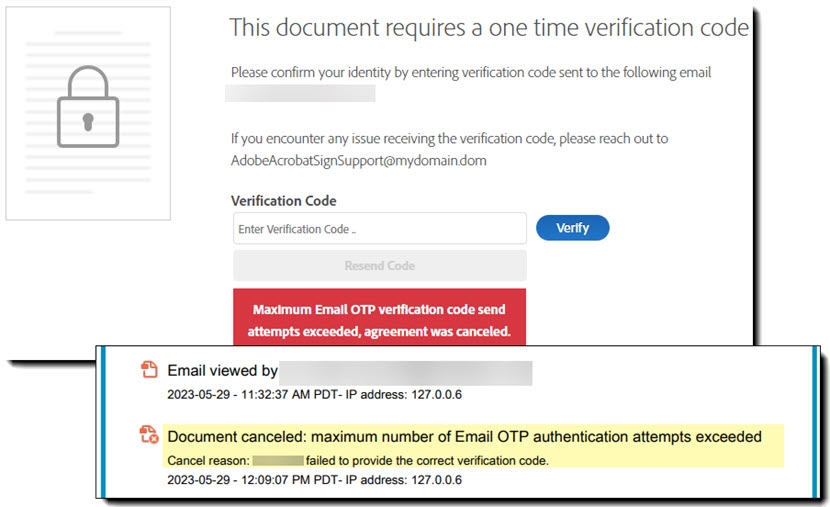Click the Email viewed event icon
Image resolution: width=830 pixels, height=507 pixels.
coord(149,371)
